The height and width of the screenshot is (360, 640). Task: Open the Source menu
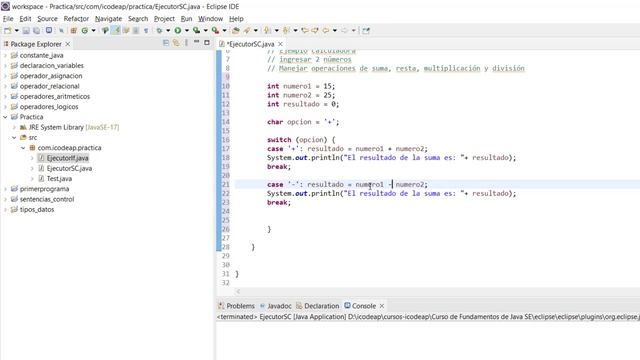coord(47,19)
